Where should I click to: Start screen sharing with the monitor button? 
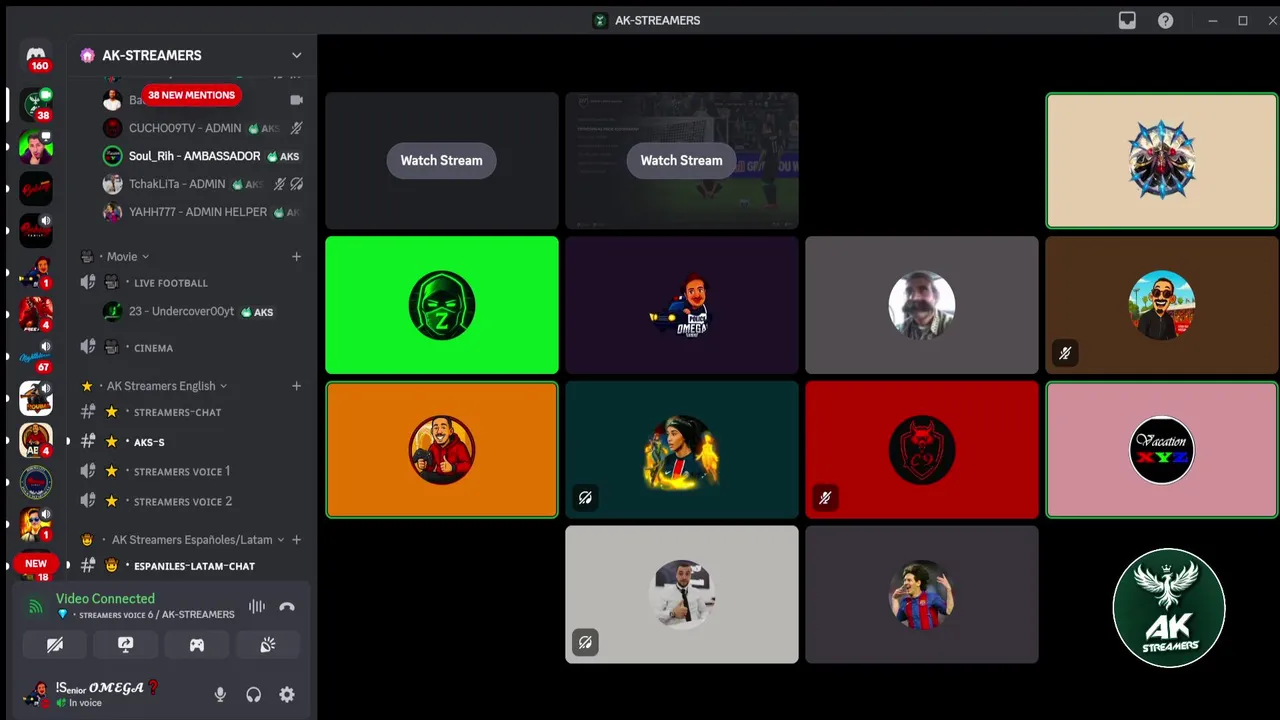pos(126,645)
